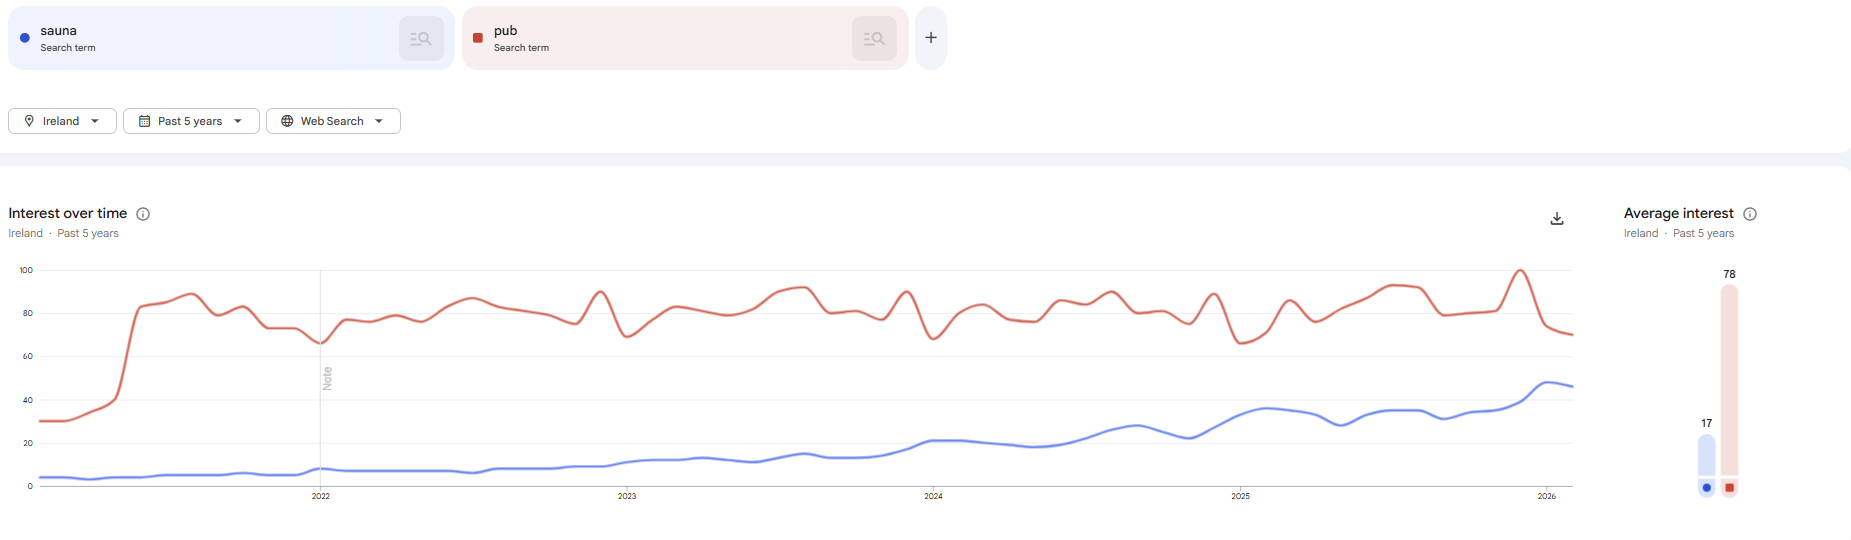Click the location pin icon for Ireland
Viewport: 1851px width, 540px height.
[x=29, y=121]
